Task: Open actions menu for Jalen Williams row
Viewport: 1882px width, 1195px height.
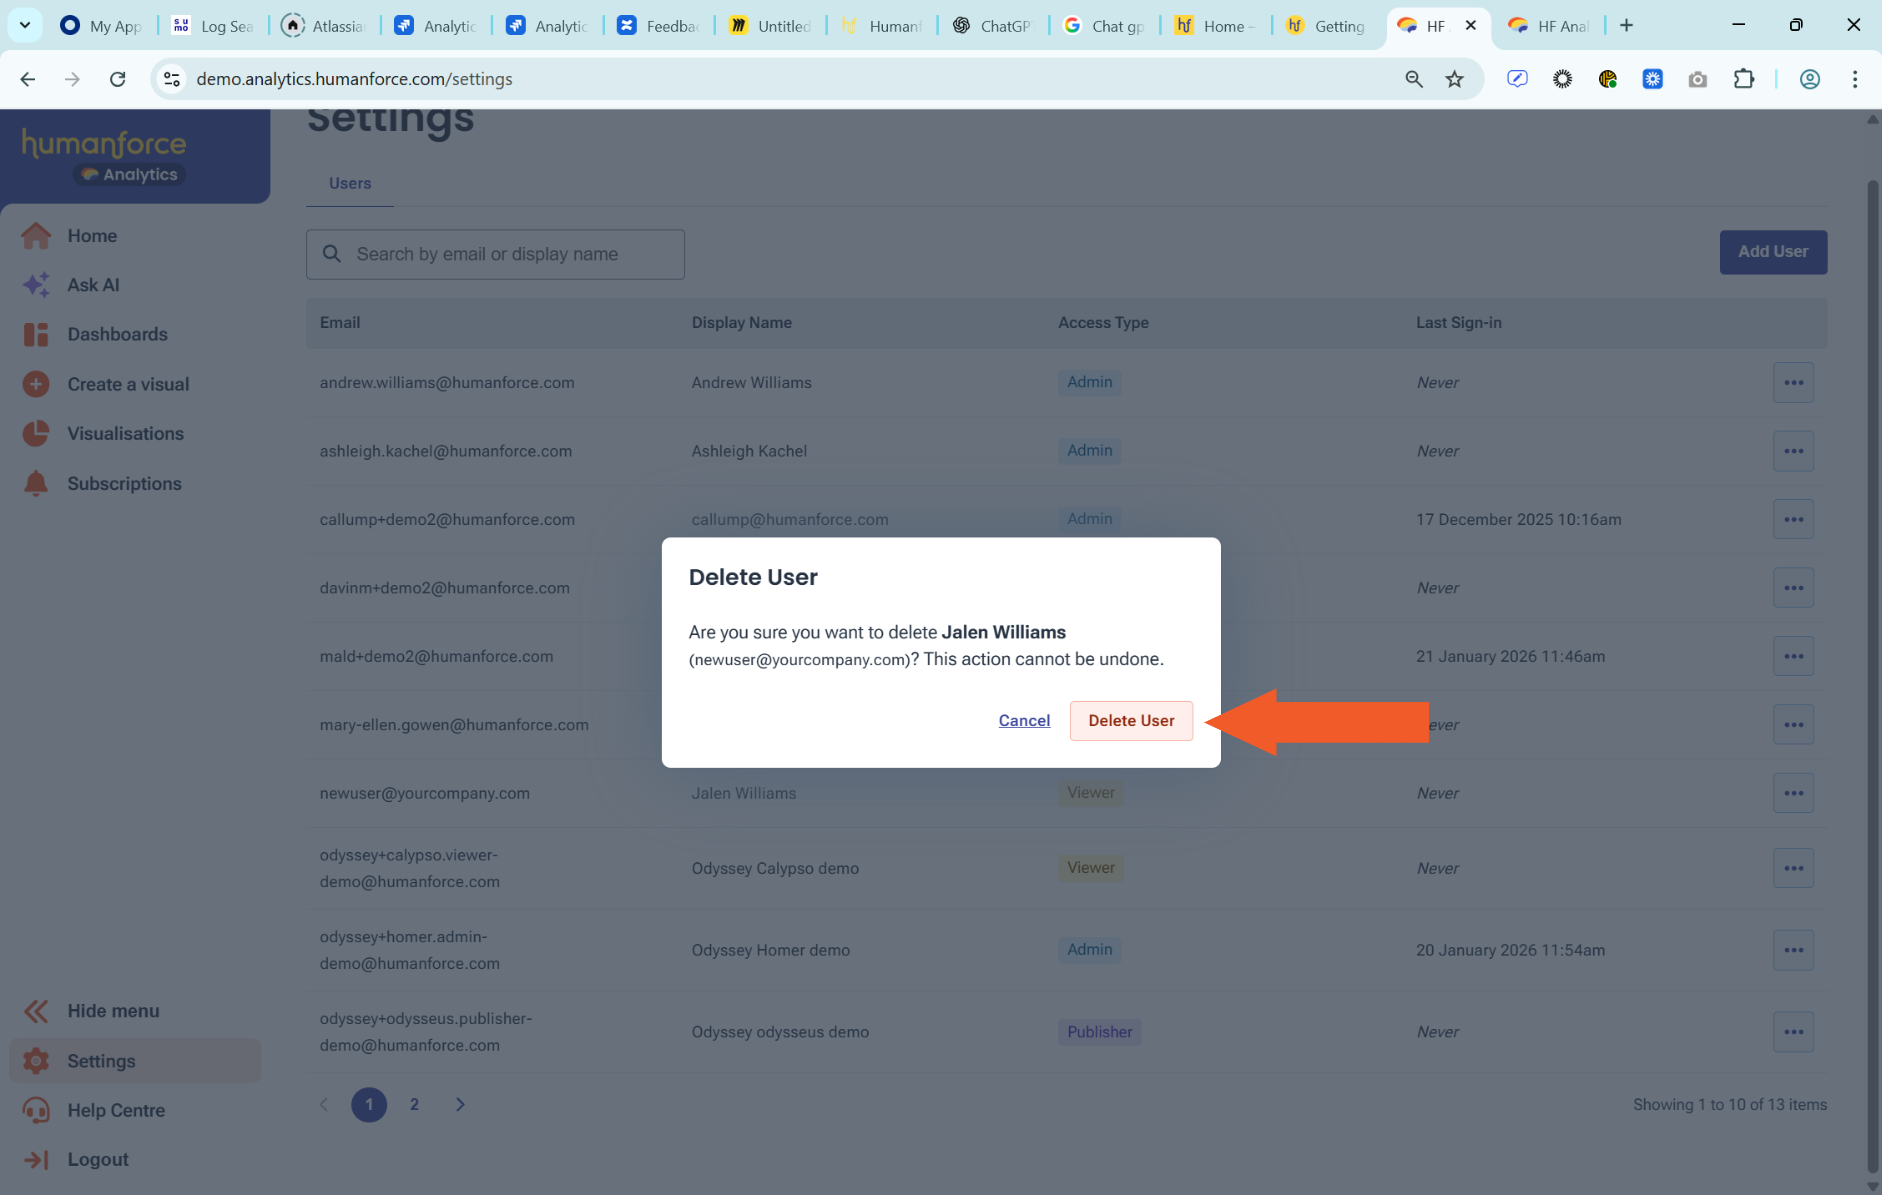Action: point(1793,793)
